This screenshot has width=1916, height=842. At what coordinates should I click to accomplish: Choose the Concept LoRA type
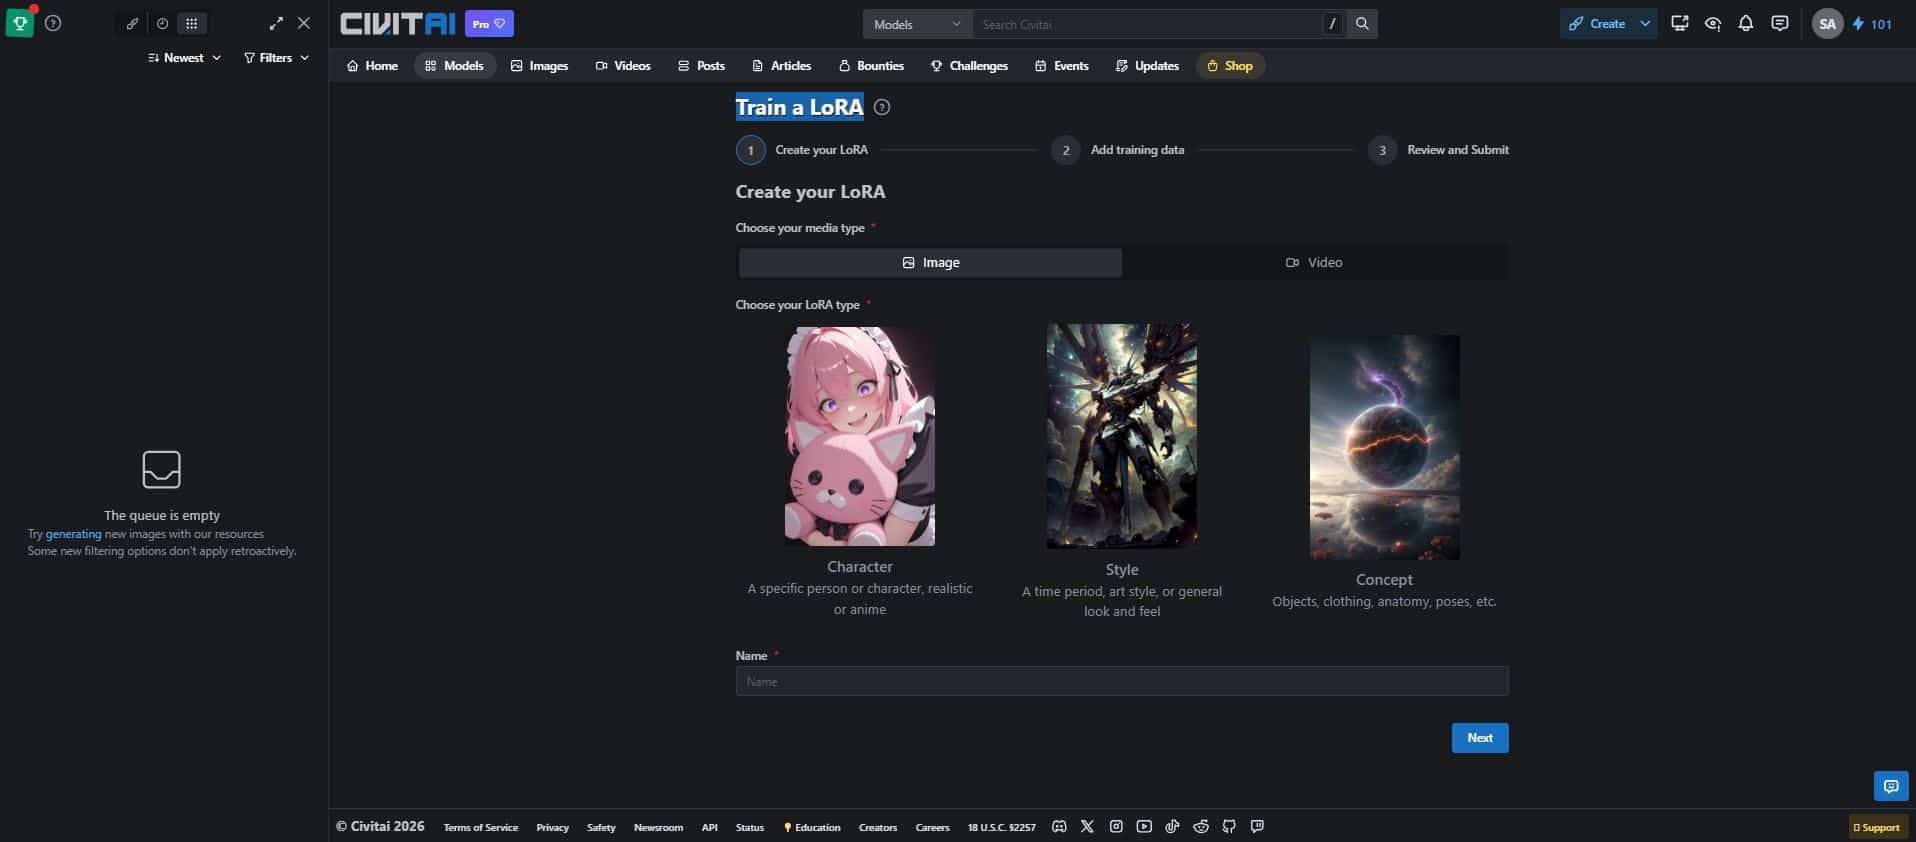[x=1384, y=471]
